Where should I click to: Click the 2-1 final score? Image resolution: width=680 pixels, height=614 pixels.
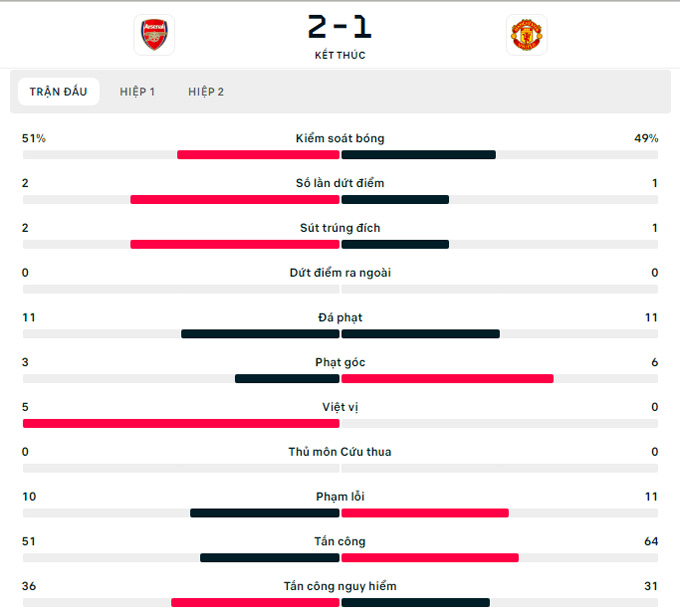coord(340,27)
